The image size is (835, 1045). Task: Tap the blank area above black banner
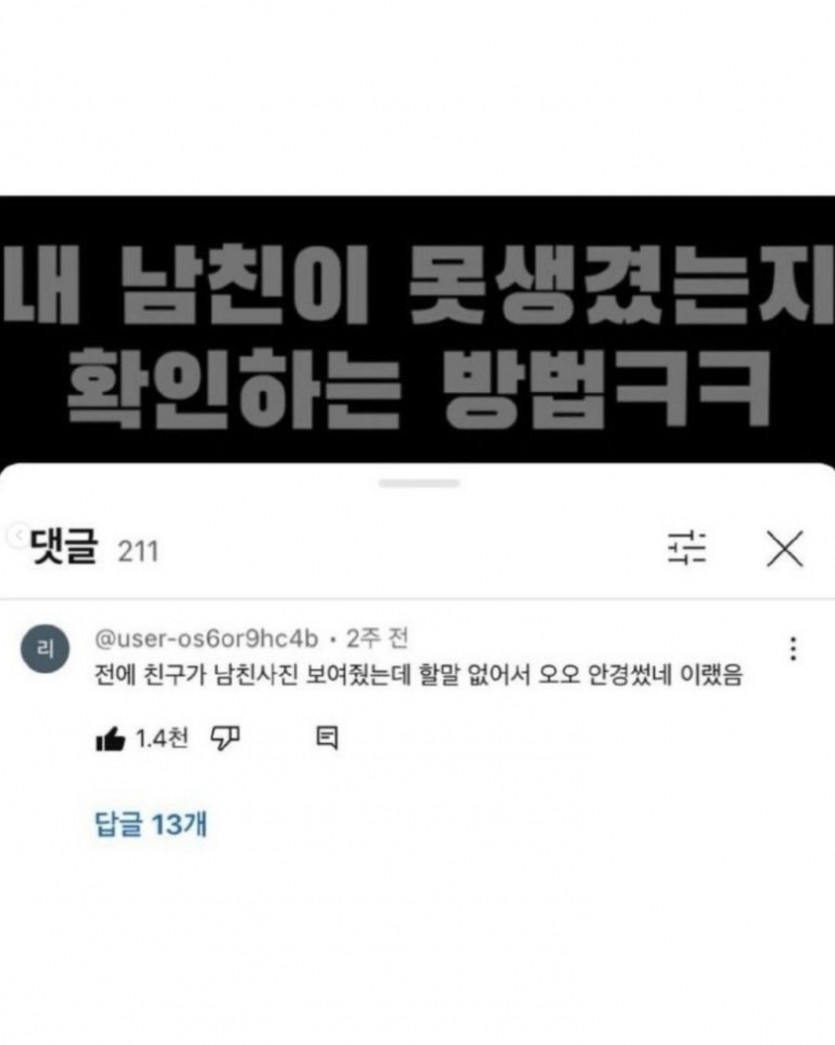pyautogui.click(x=417, y=98)
